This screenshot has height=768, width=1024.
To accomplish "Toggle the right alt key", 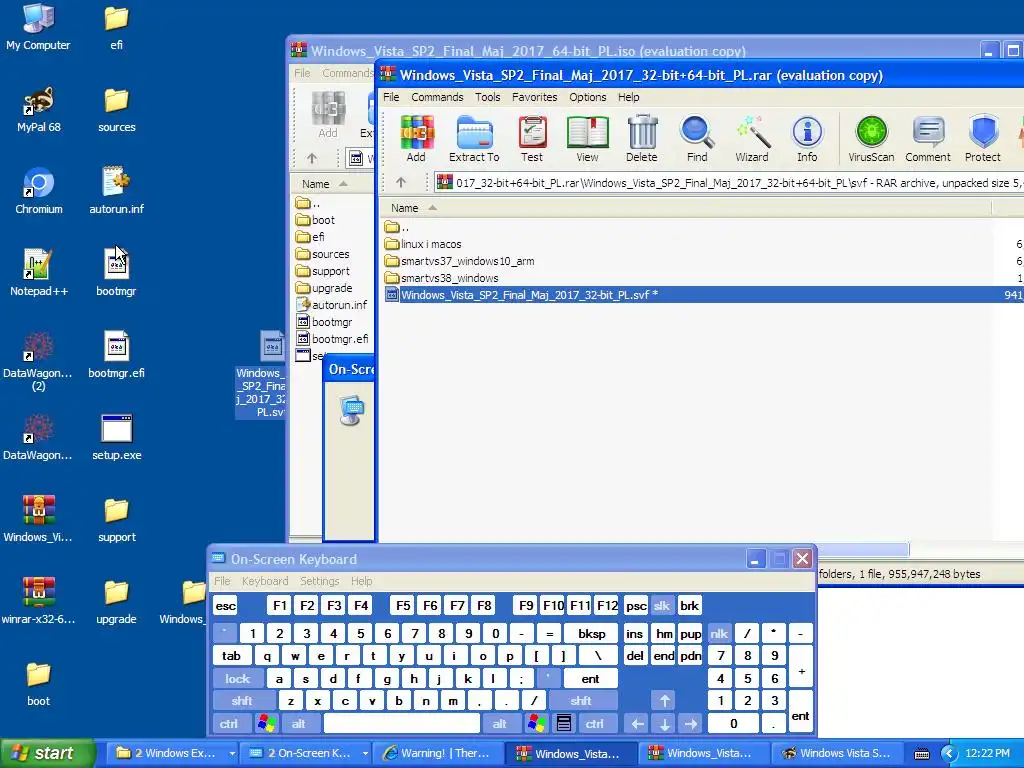I will [500, 724].
